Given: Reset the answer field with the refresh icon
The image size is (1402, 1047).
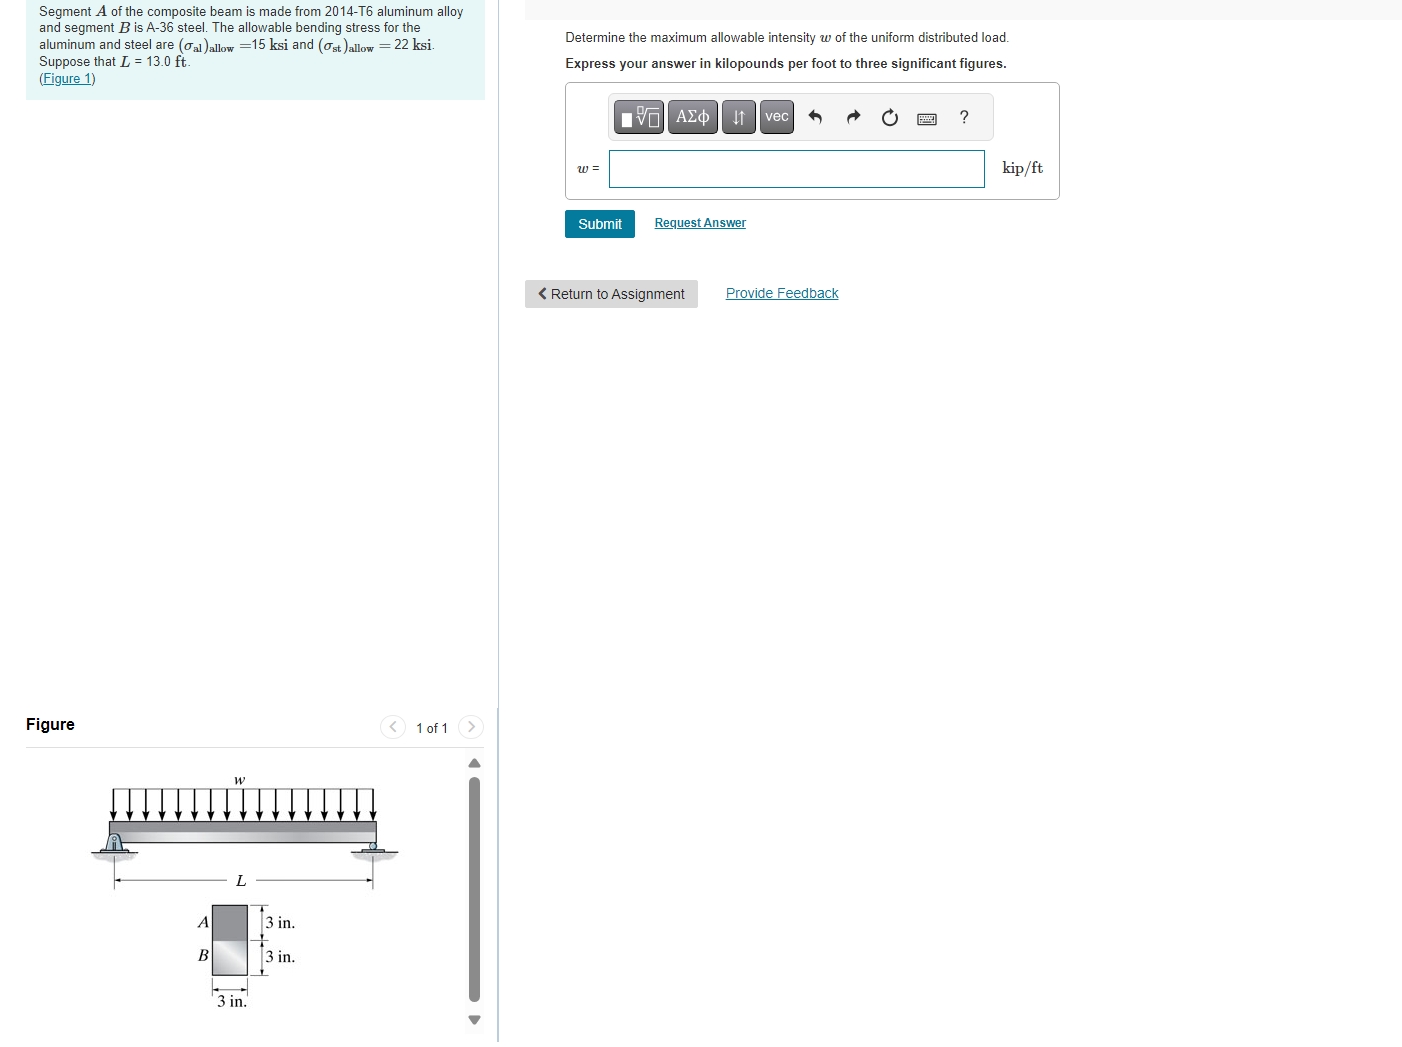Looking at the screenshot, I should point(890,117).
